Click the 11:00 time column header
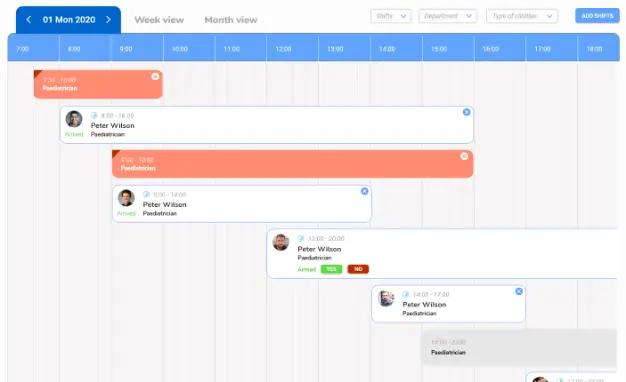The image size is (626, 382). pyautogui.click(x=241, y=49)
